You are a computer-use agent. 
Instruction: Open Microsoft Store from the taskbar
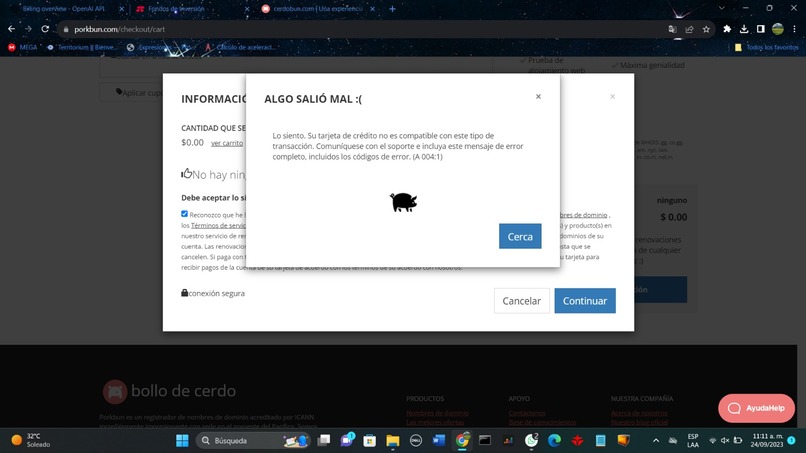pyautogui.click(x=370, y=441)
